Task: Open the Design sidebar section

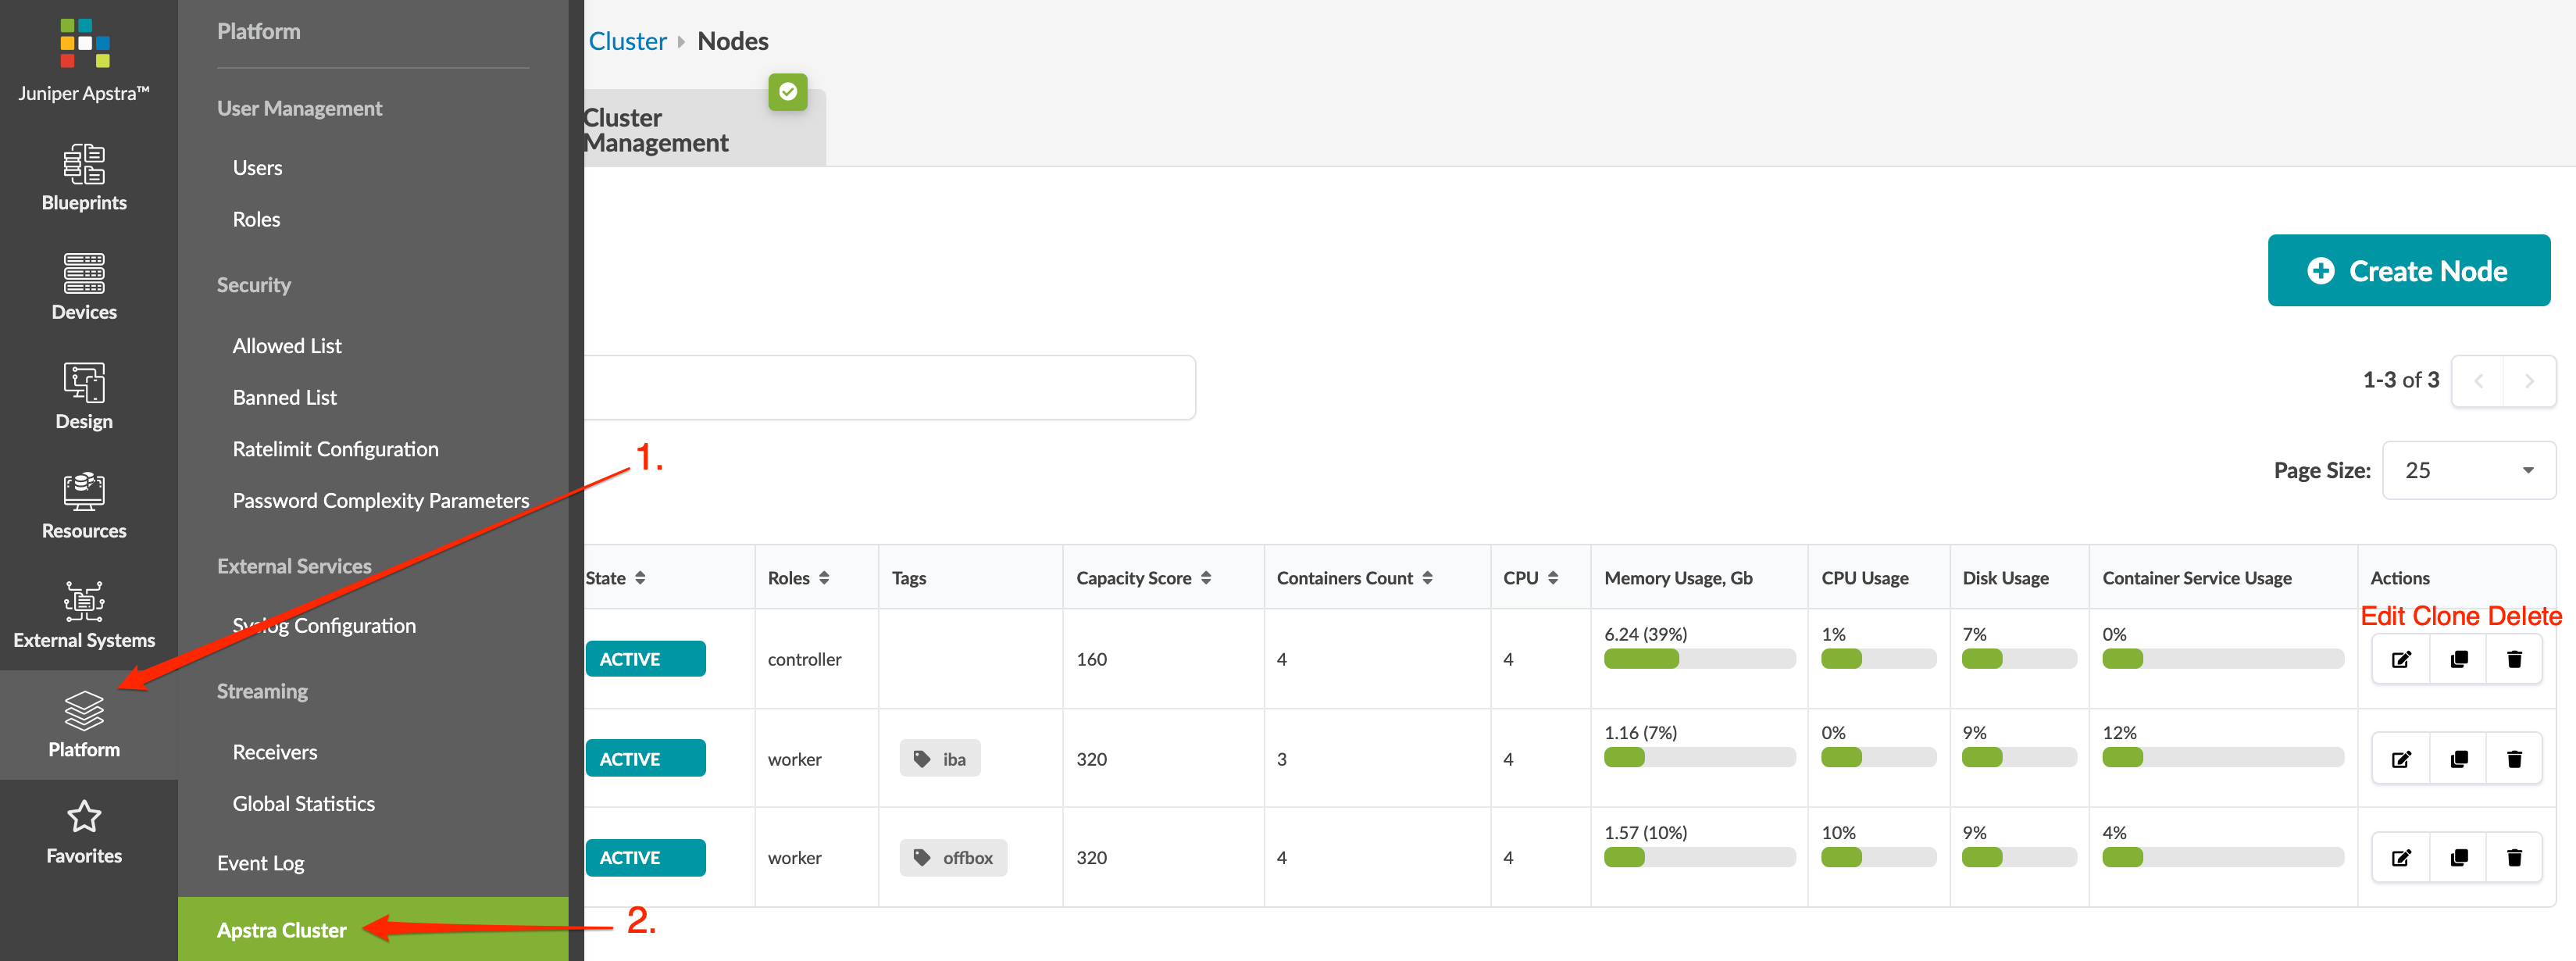Action: point(84,396)
